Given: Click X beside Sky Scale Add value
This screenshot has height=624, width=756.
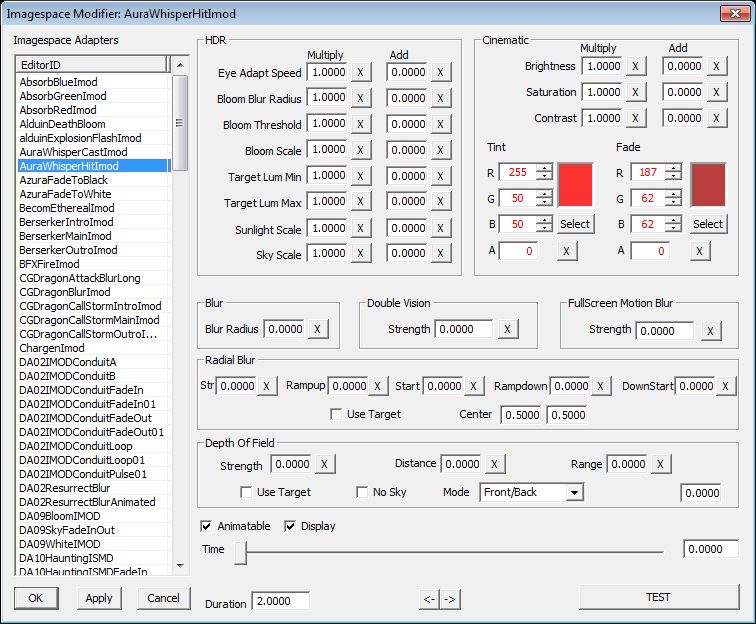Looking at the screenshot, I should click(440, 254).
